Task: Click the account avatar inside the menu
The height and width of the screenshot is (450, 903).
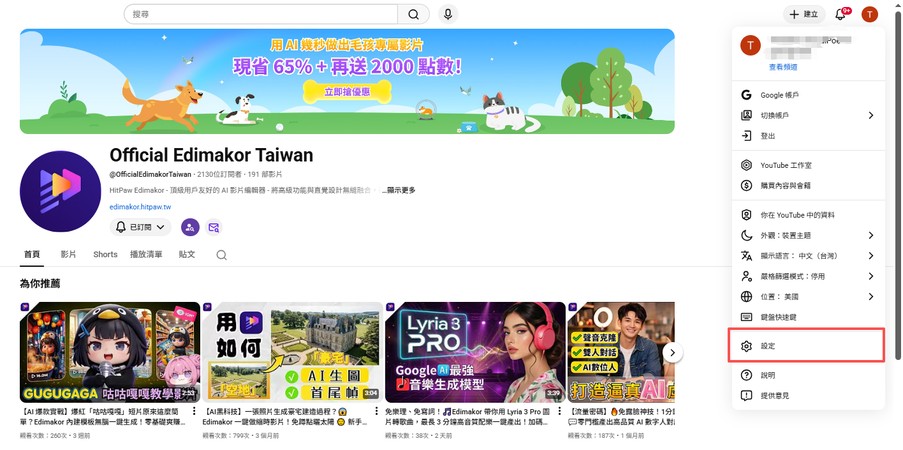Action: [750, 45]
